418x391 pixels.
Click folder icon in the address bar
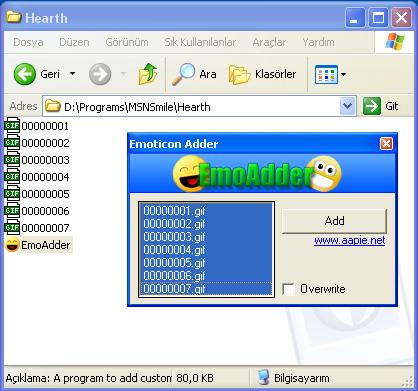point(53,106)
